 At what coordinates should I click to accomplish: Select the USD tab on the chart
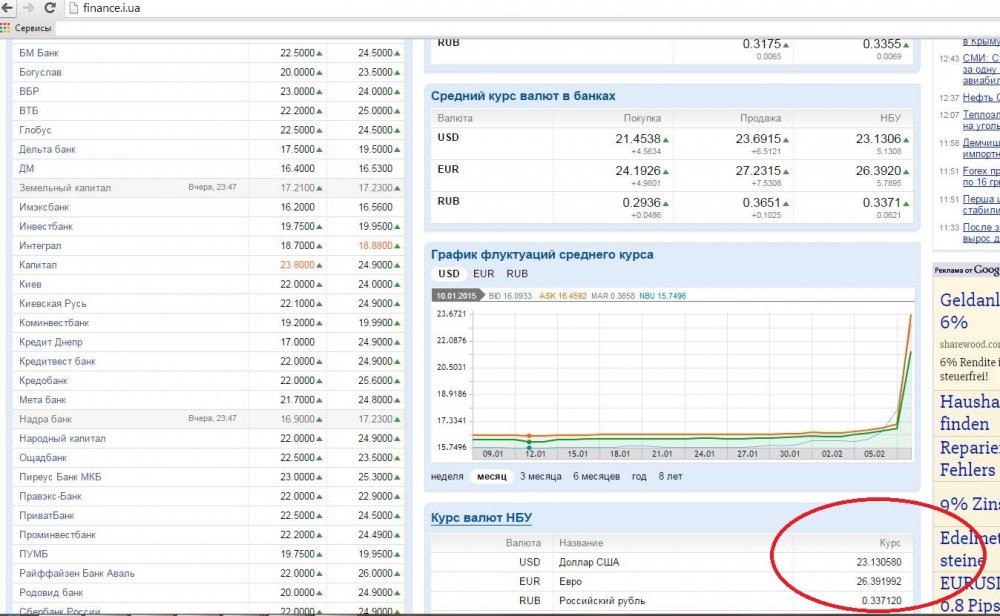[449, 274]
